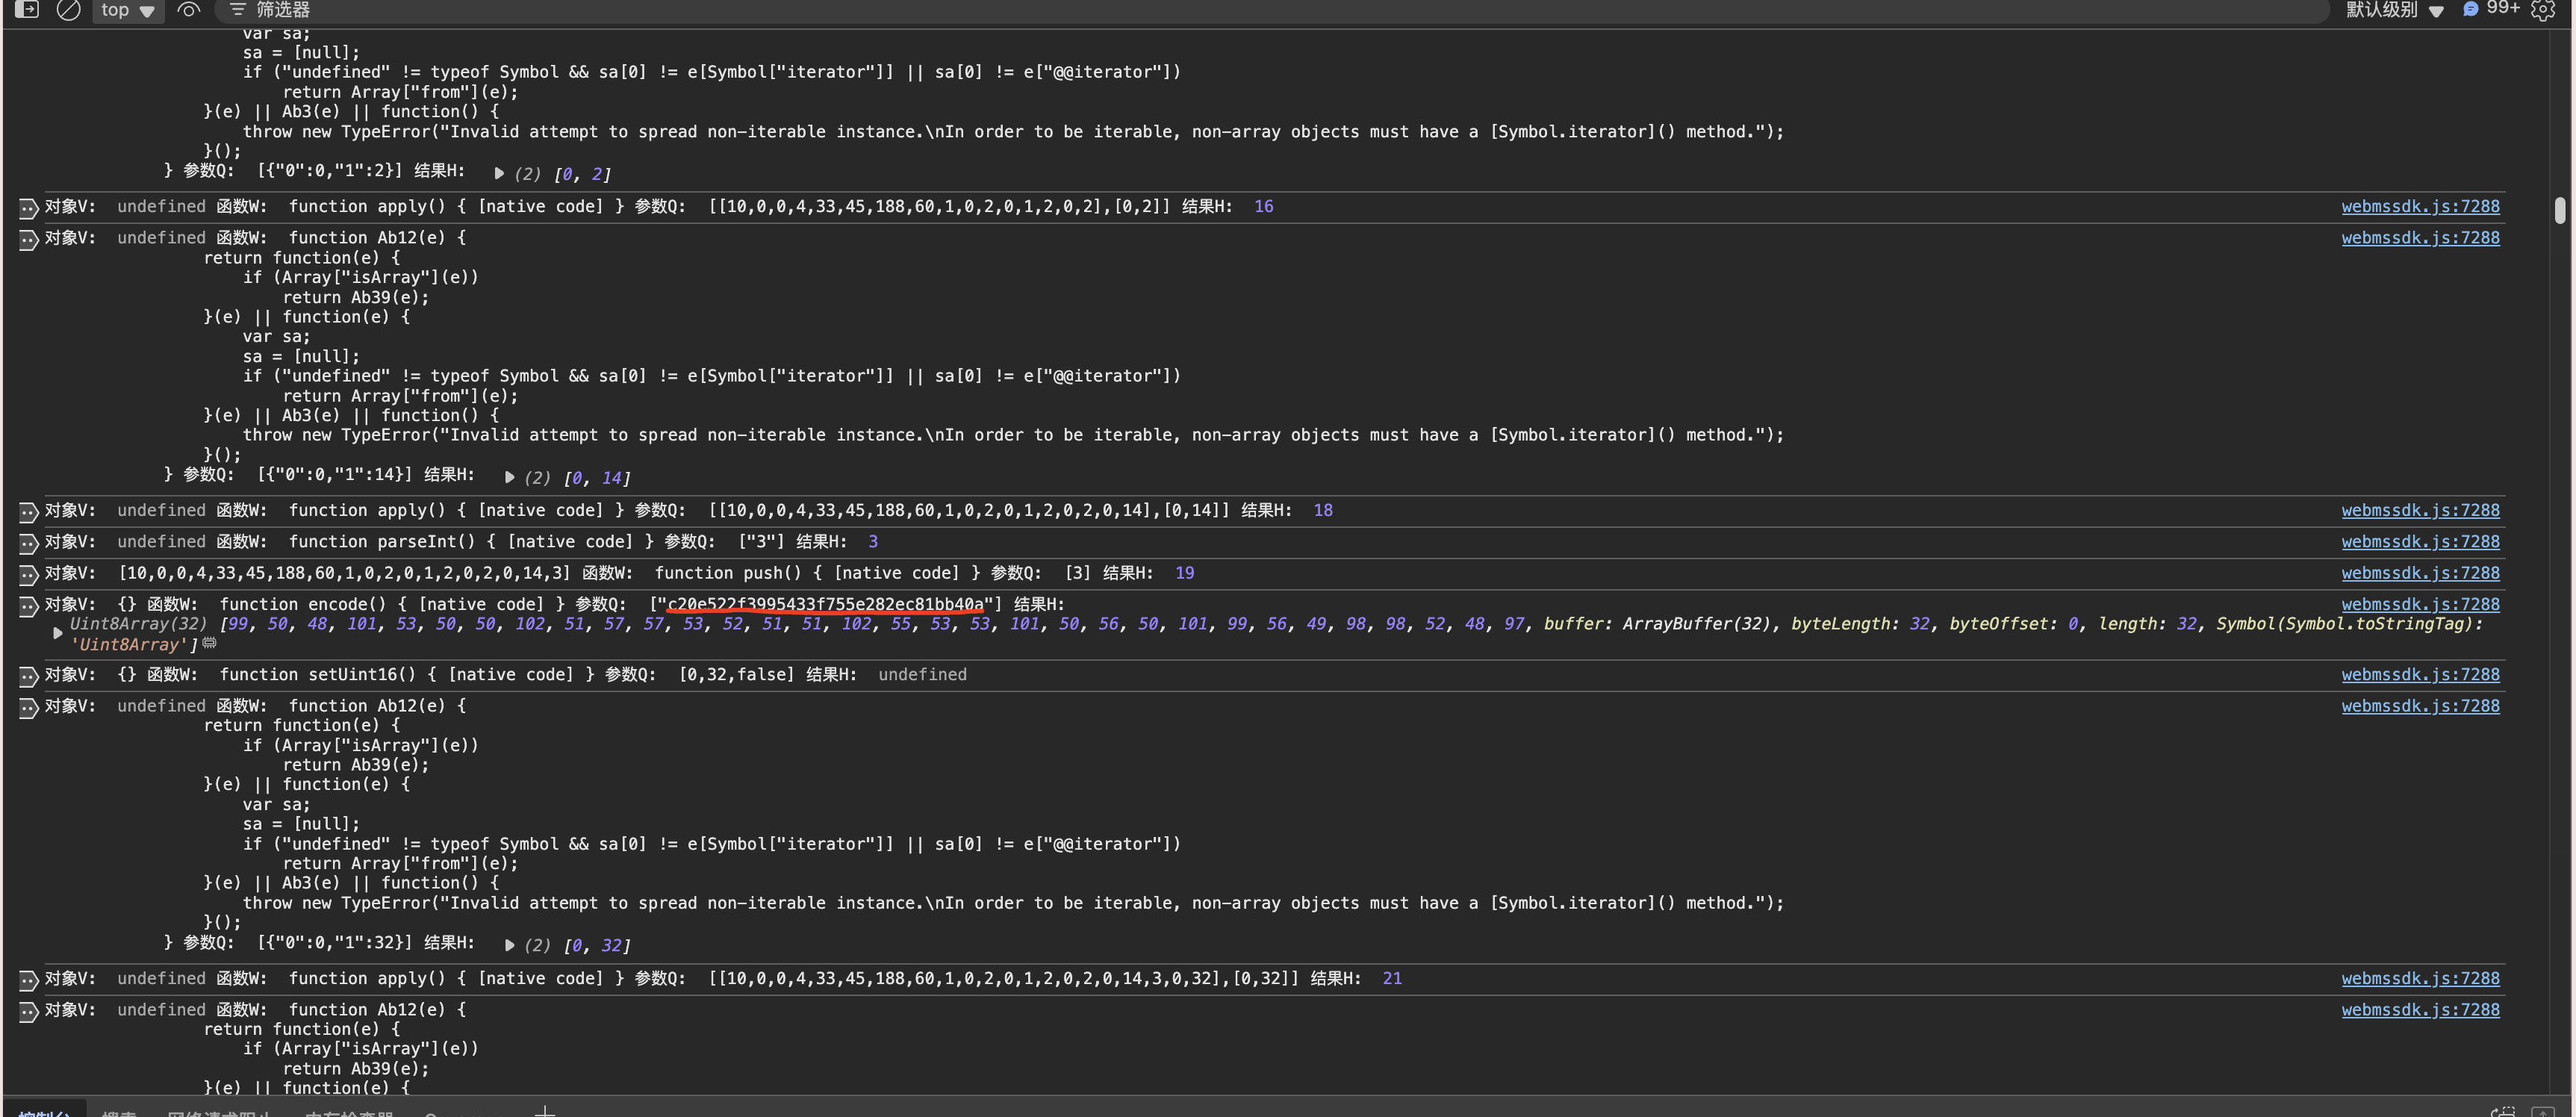The width and height of the screenshot is (2576, 1117).
Task: Open the 默认级别 log level dropdown
Action: pyautogui.click(x=2394, y=10)
